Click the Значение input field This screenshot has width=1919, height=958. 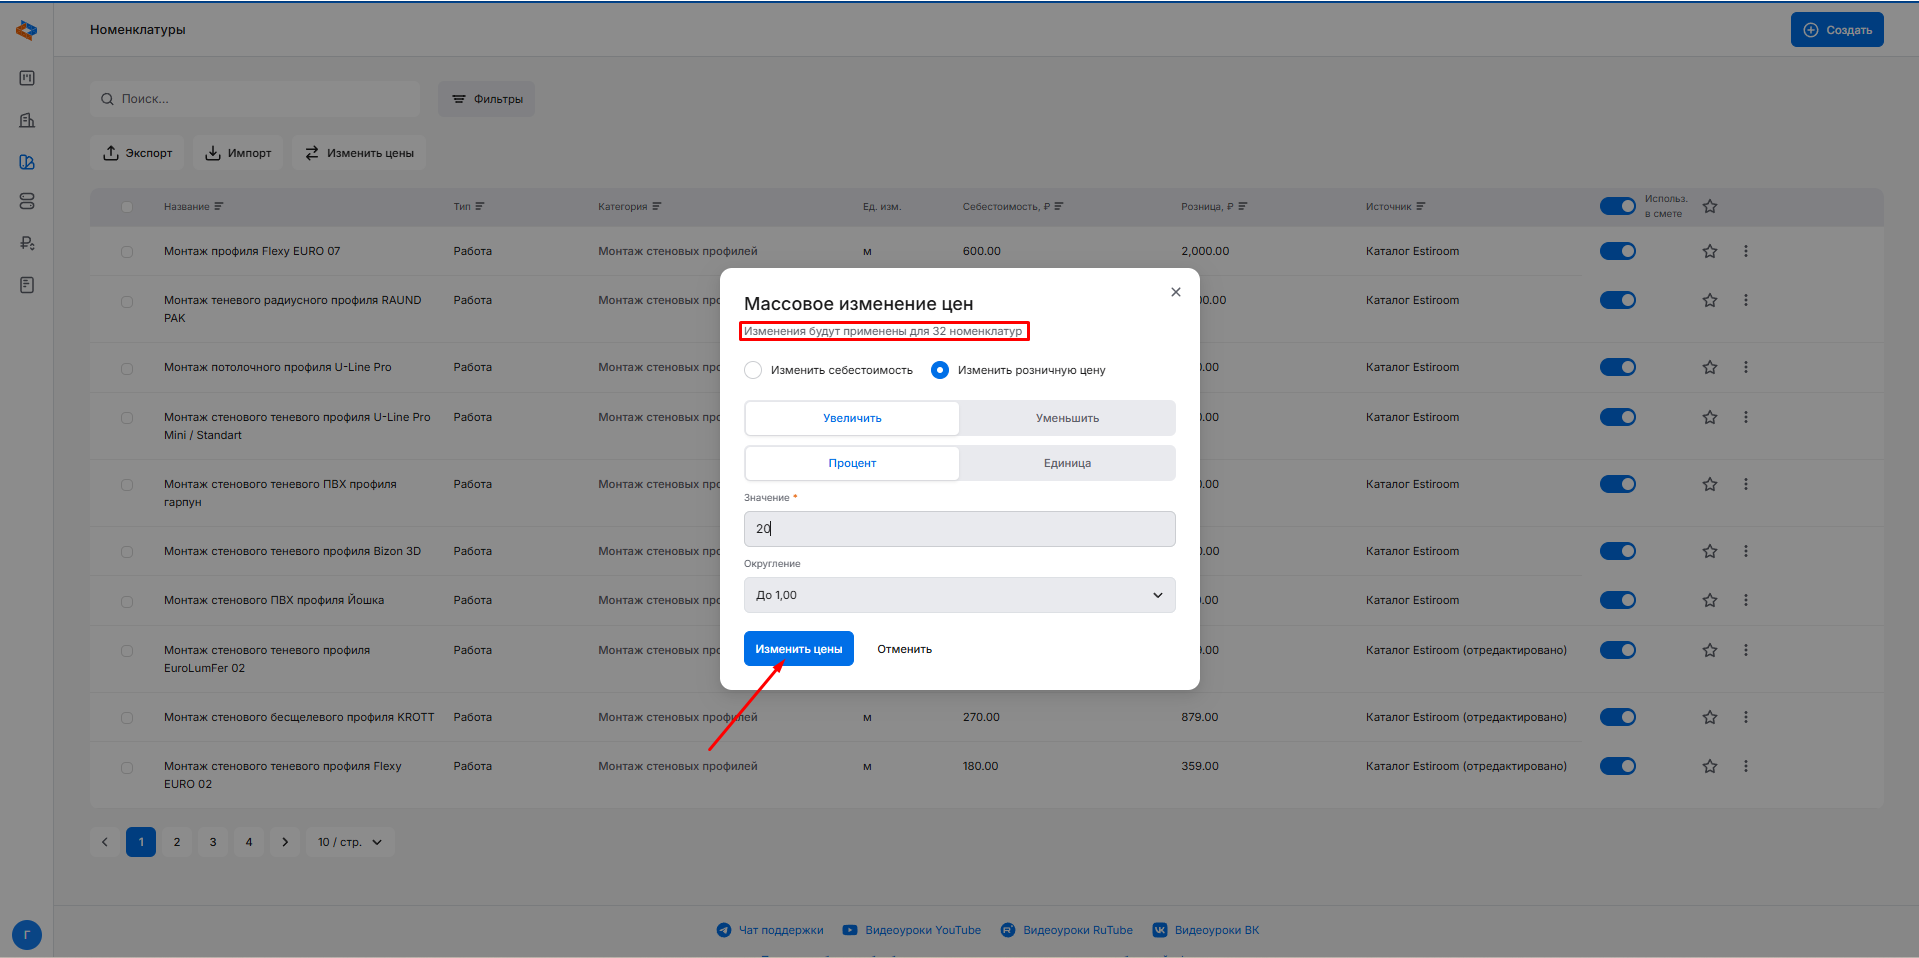[x=959, y=529]
